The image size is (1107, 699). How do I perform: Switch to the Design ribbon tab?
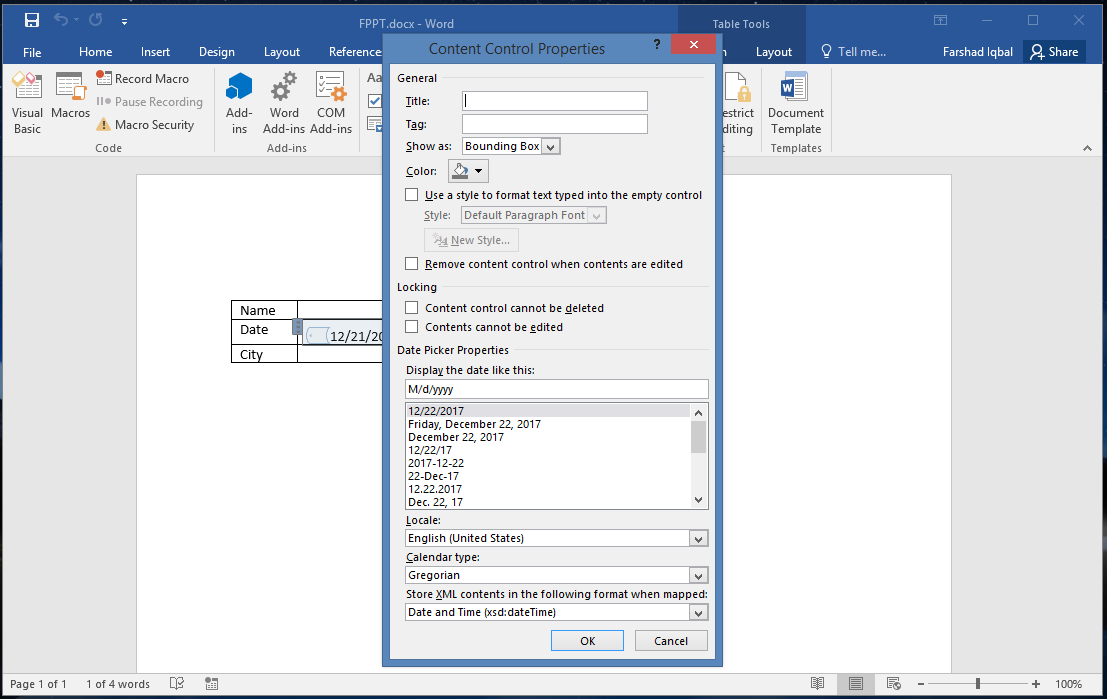(x=216, y=52)
